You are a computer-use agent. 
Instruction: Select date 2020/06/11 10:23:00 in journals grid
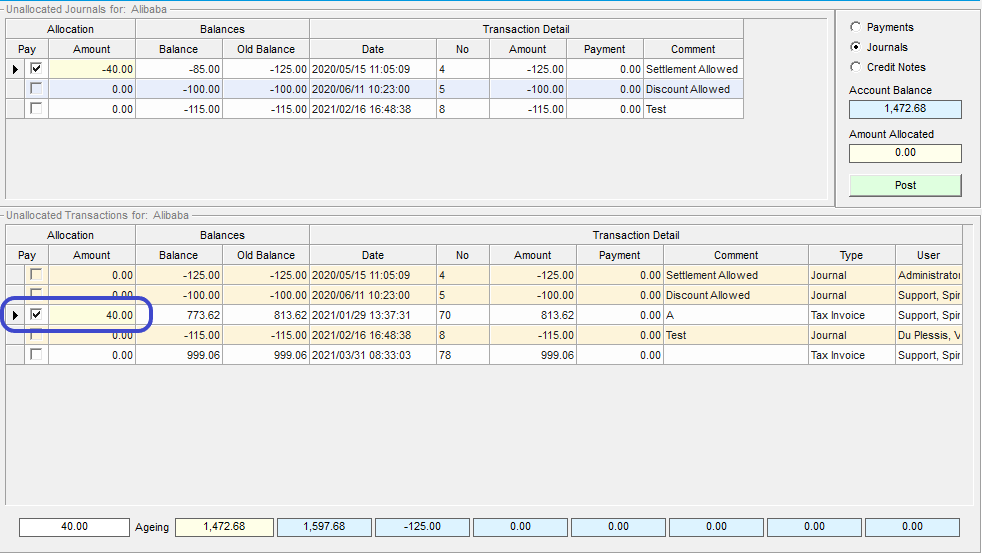click(373, 89)
